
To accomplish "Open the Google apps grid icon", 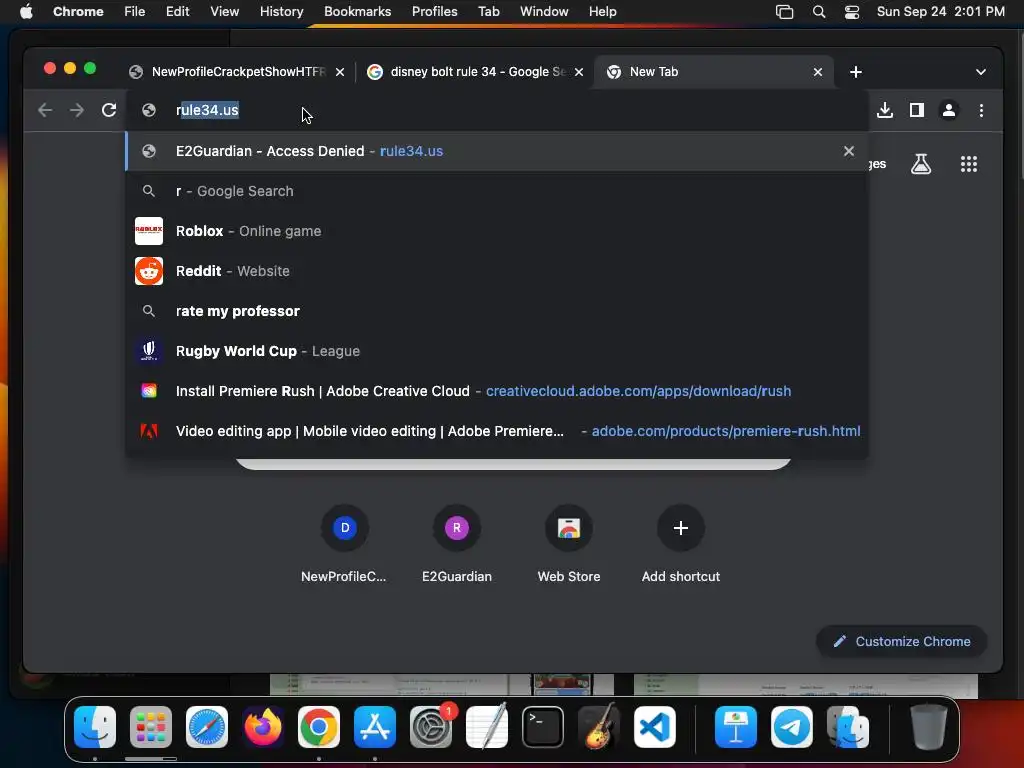I will [x=968, y=164].
